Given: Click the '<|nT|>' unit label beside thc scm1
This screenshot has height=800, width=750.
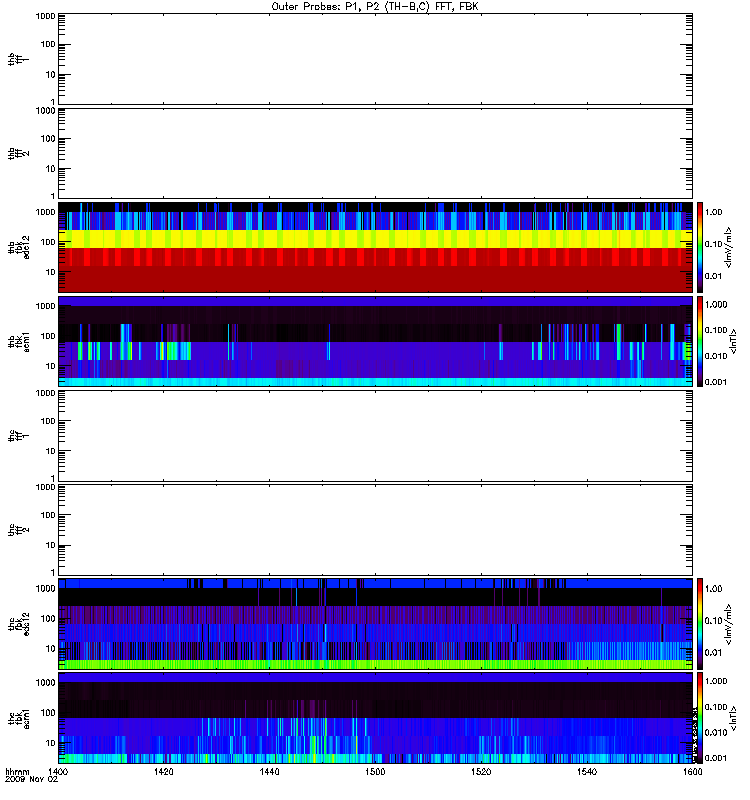Looking at the screenshot, I should [x=733, y=718].
